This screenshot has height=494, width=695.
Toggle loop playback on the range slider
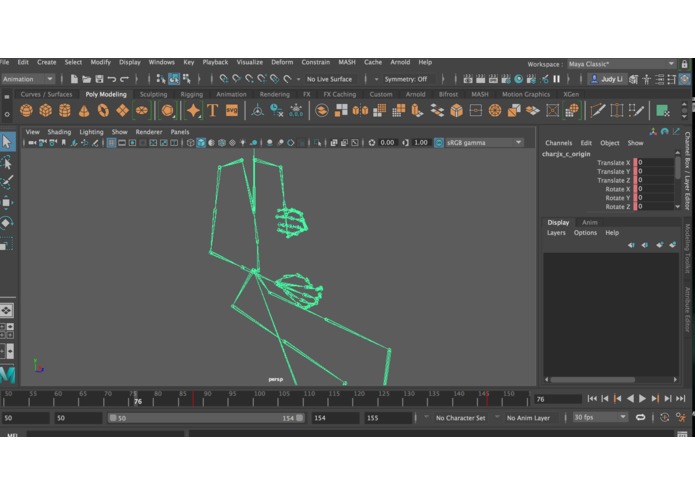[x=640, y=417]
